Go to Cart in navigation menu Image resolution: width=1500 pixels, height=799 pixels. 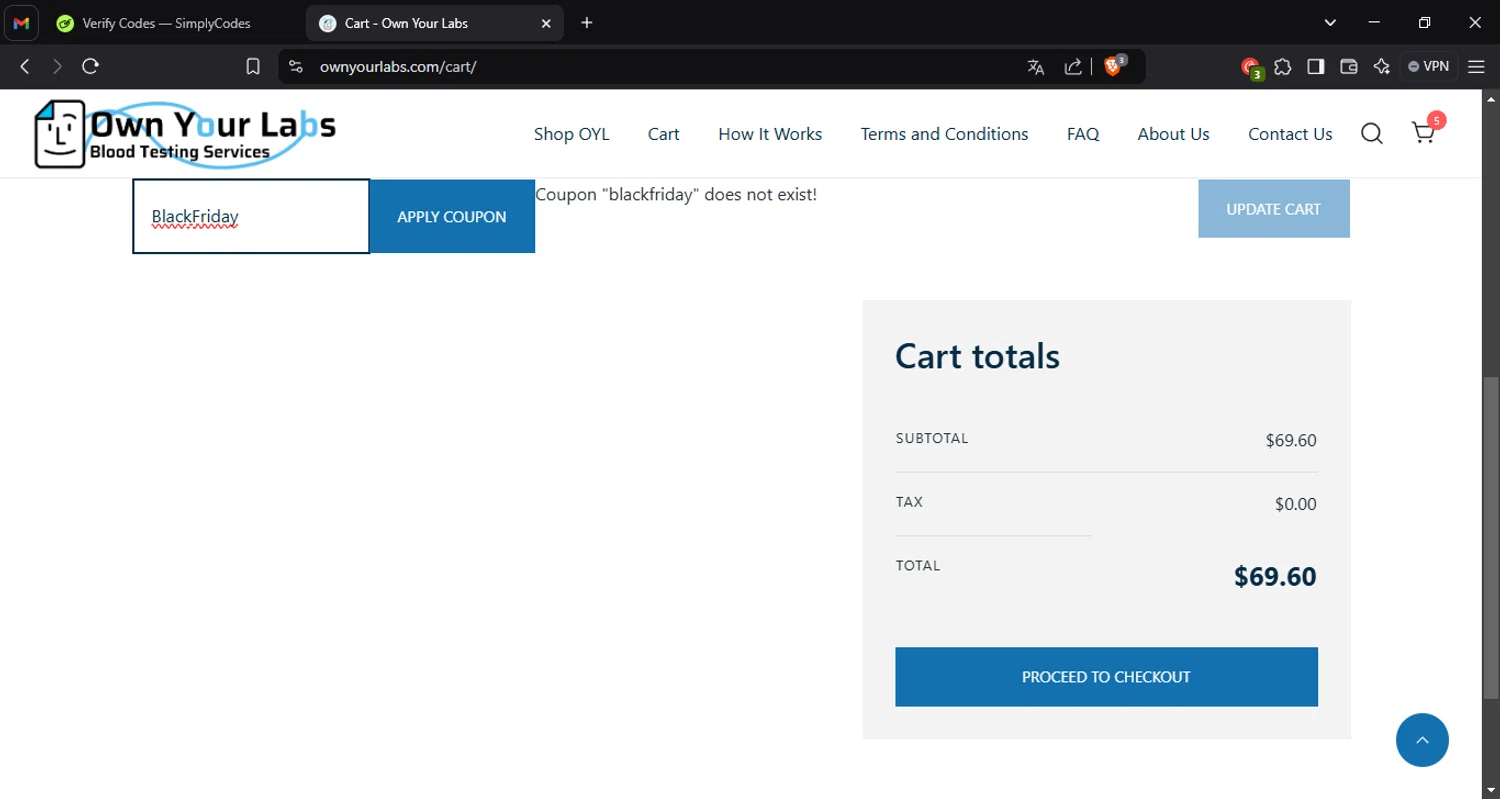663,134
